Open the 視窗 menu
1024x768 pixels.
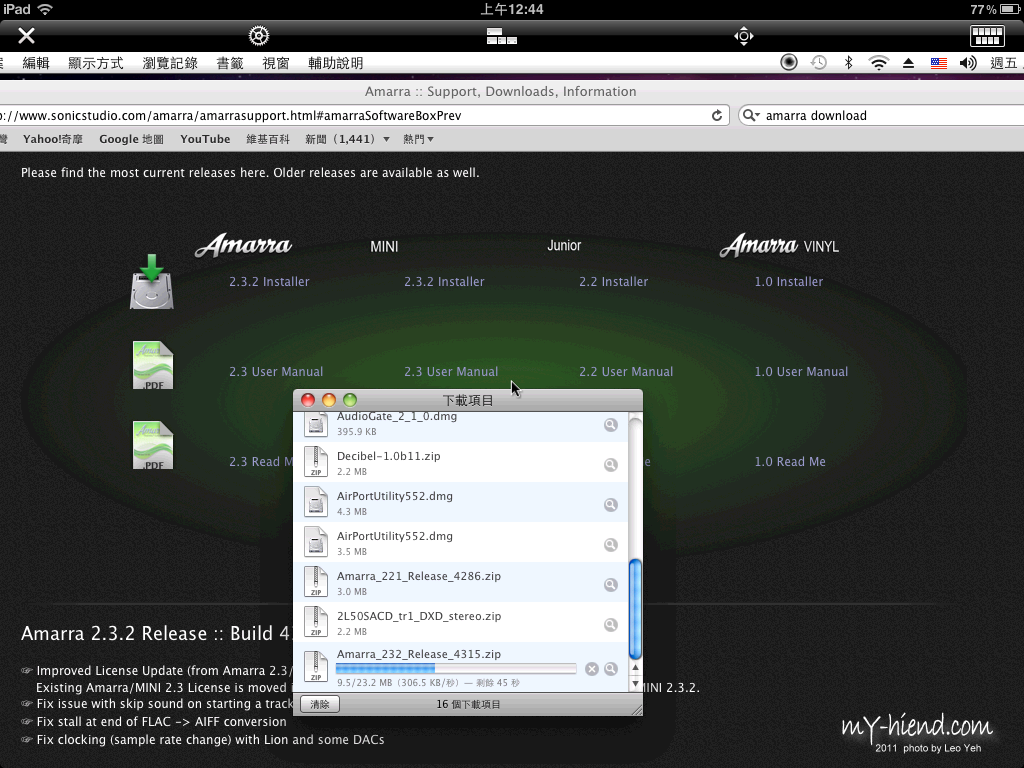(276, 63)
